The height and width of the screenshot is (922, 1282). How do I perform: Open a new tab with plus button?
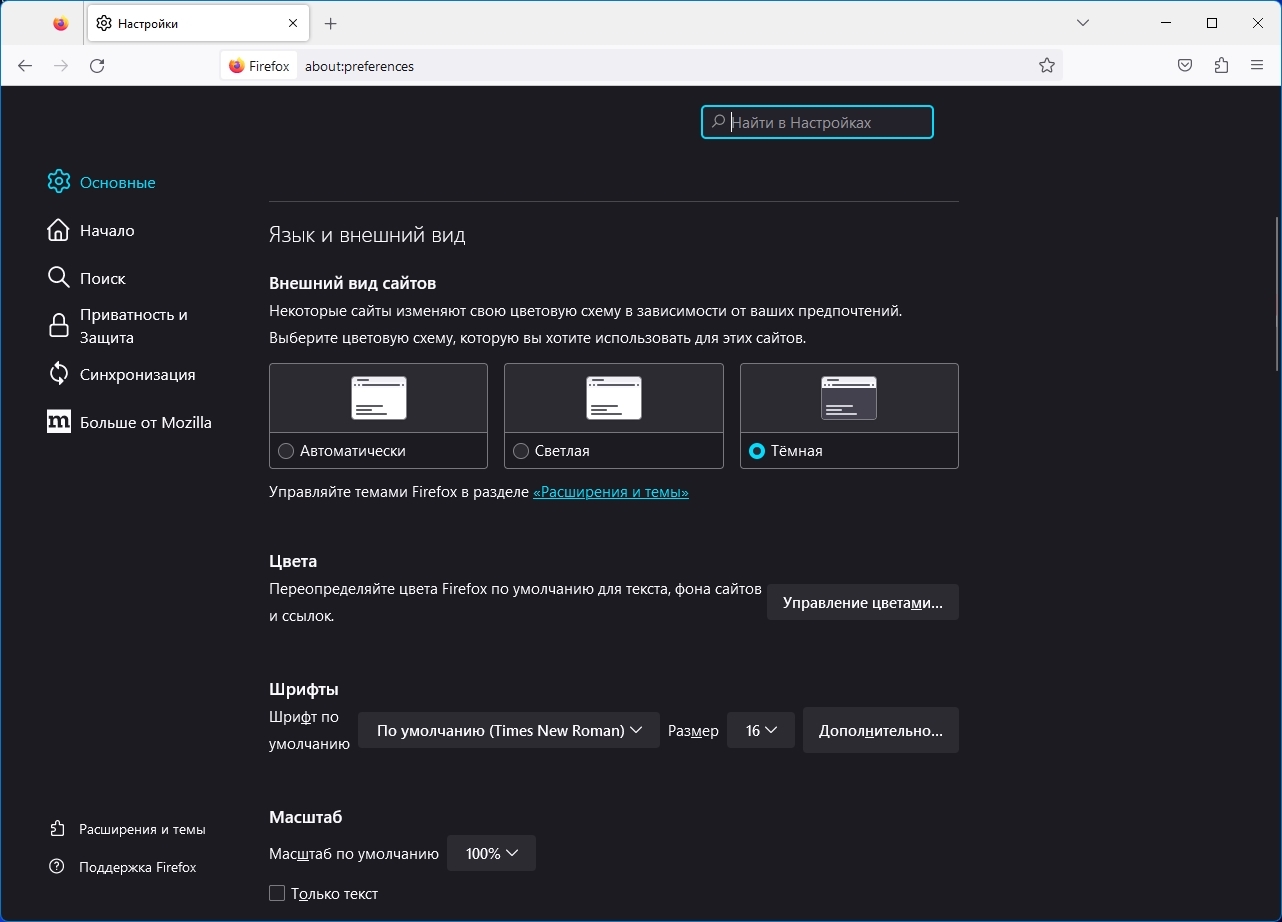point(331,23)
